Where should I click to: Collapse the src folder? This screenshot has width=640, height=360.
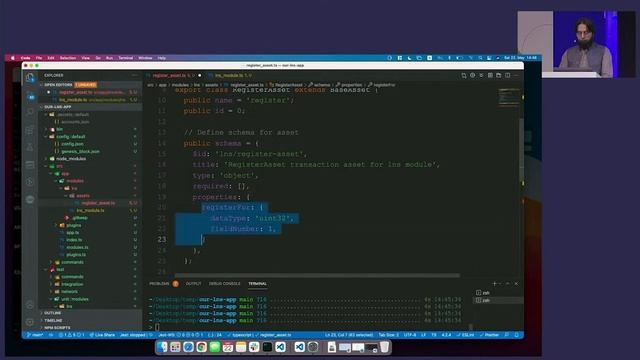click(x=59, y=166)
